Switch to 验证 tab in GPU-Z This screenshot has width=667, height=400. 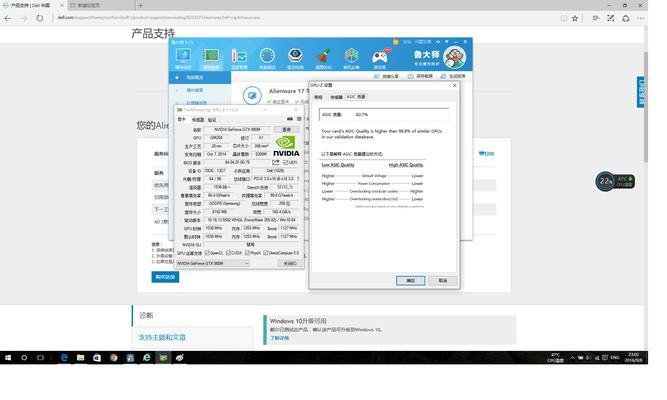[x=212, y=120]
